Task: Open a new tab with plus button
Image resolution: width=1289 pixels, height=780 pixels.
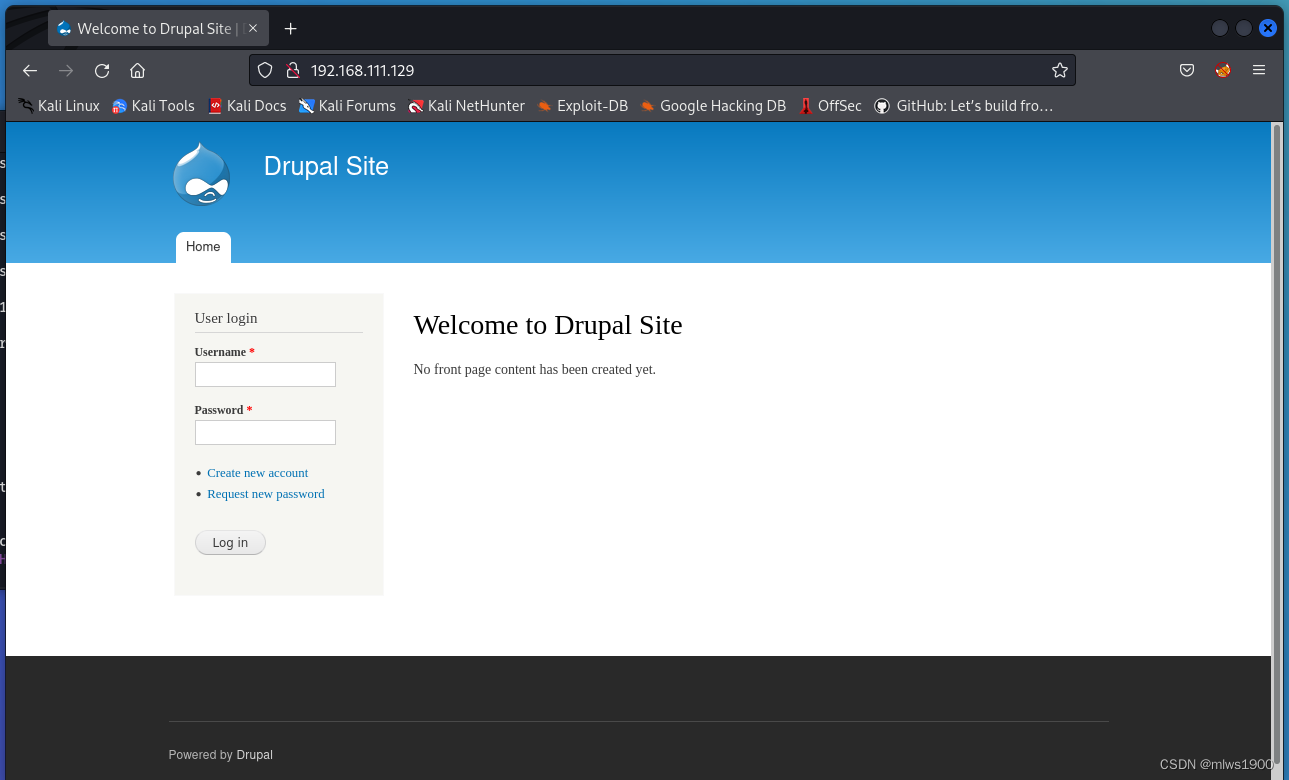Action: click(291, 28)
